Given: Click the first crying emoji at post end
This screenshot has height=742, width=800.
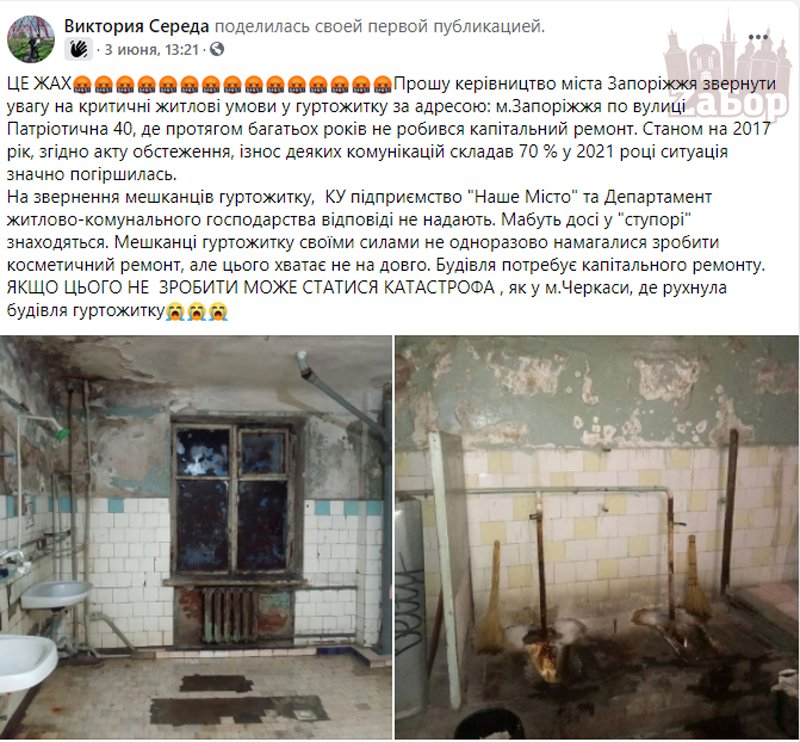Looking at the screenshot, I should [174, 311].
